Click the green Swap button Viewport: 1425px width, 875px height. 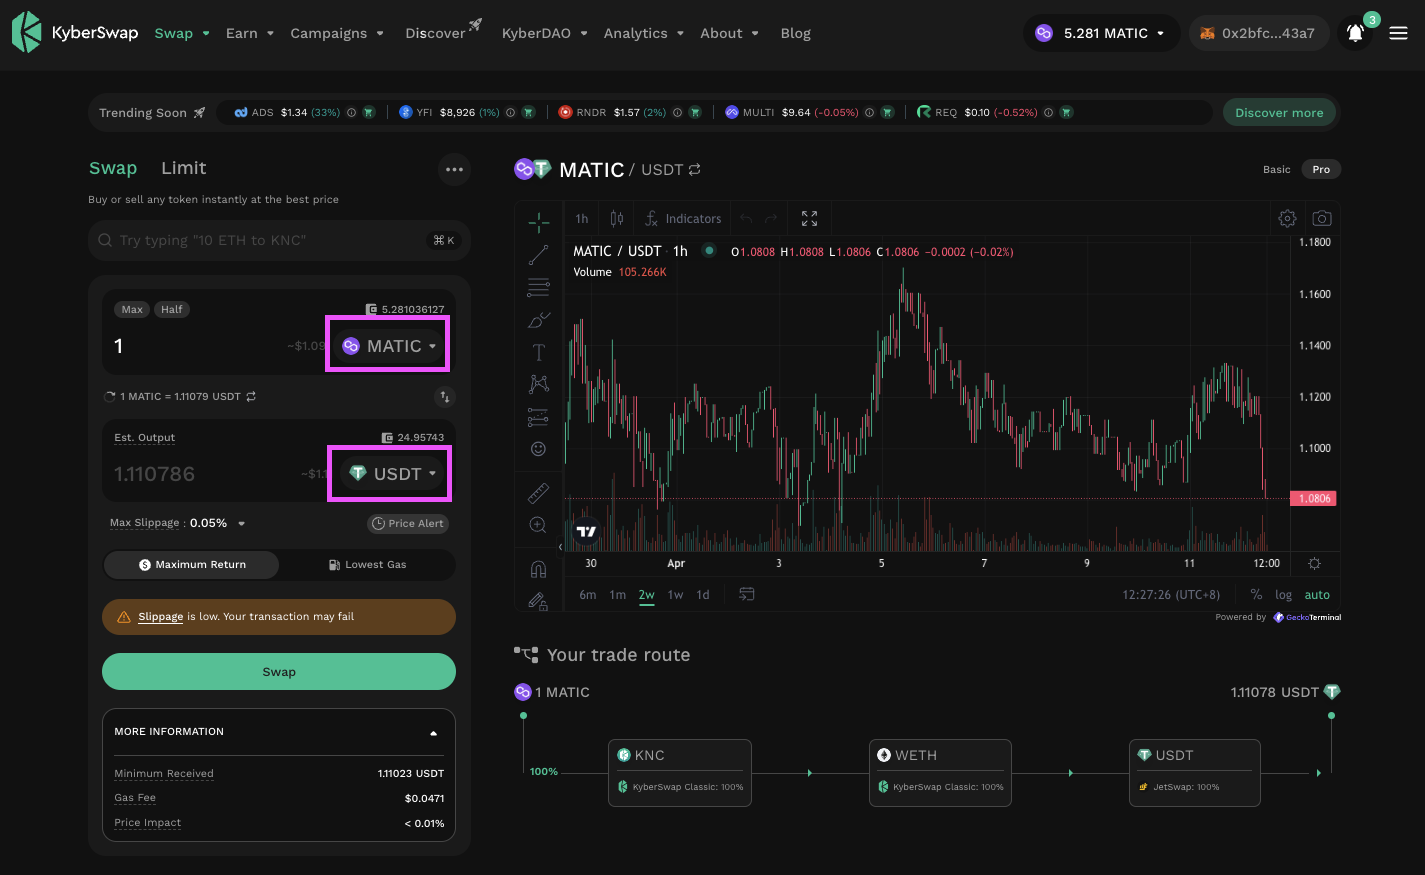tap(278, 672)
